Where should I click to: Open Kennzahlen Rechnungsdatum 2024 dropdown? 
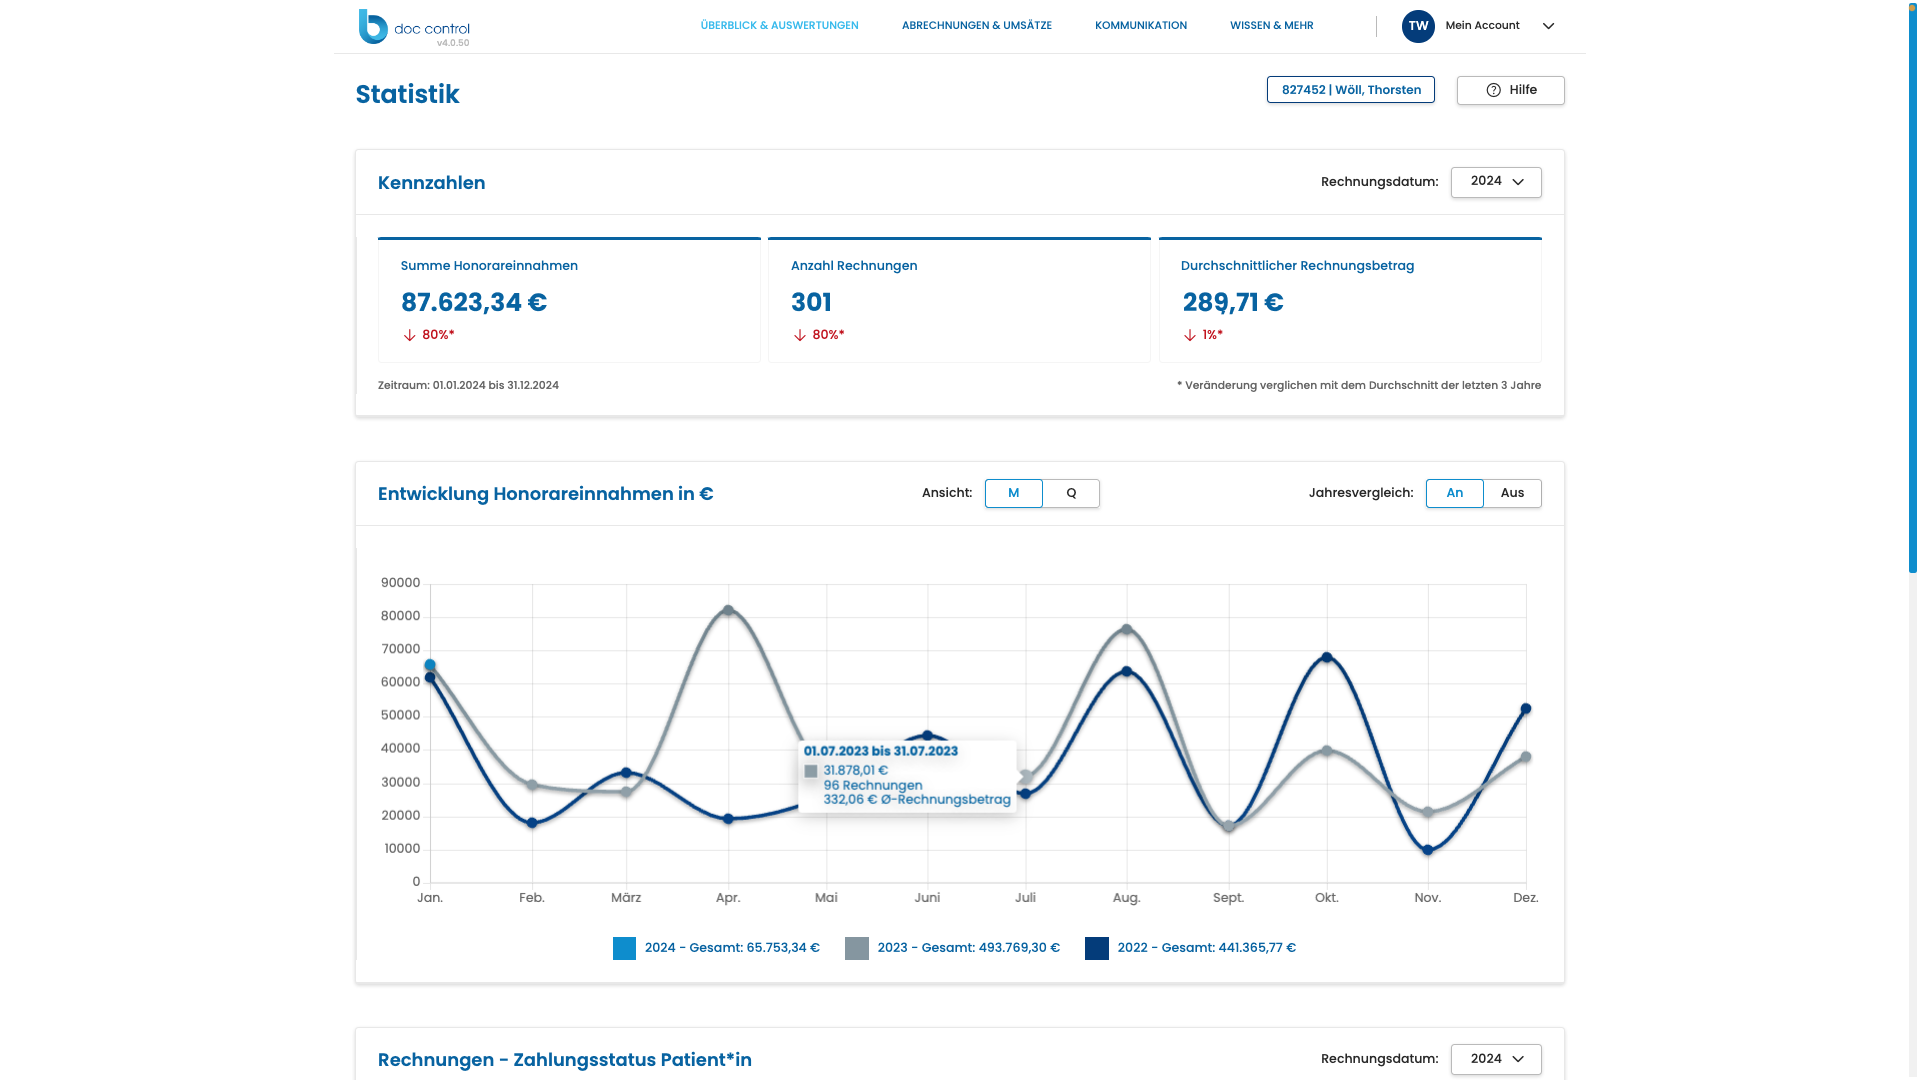pyautogui.click(x=1495, y=182)
